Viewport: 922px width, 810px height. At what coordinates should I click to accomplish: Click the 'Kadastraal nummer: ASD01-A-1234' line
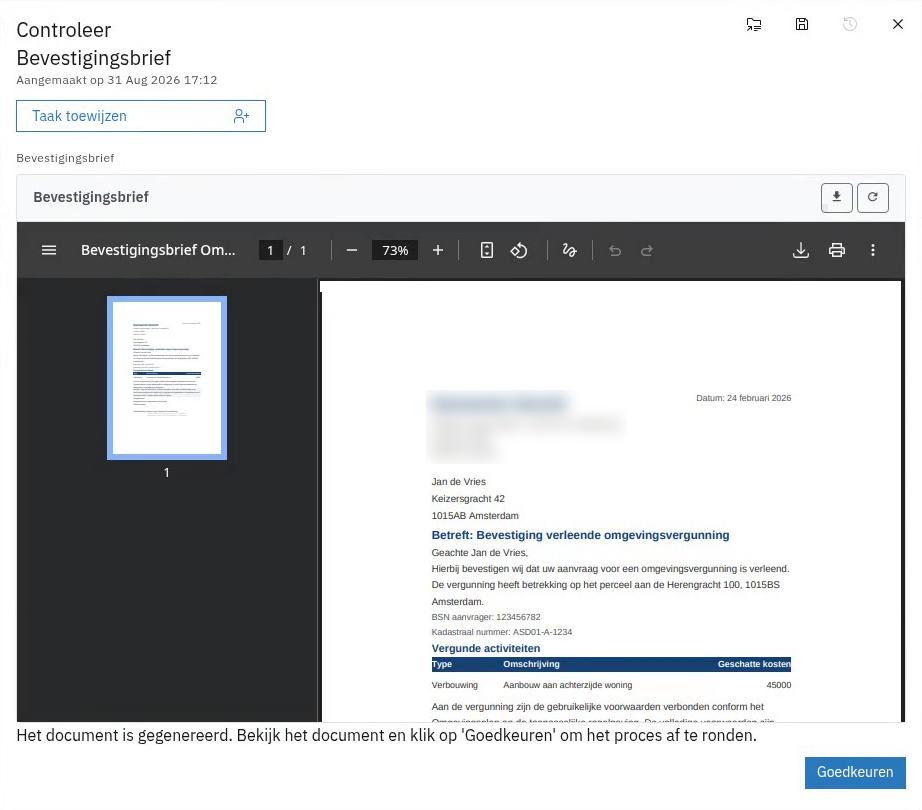tap(502, 632)
